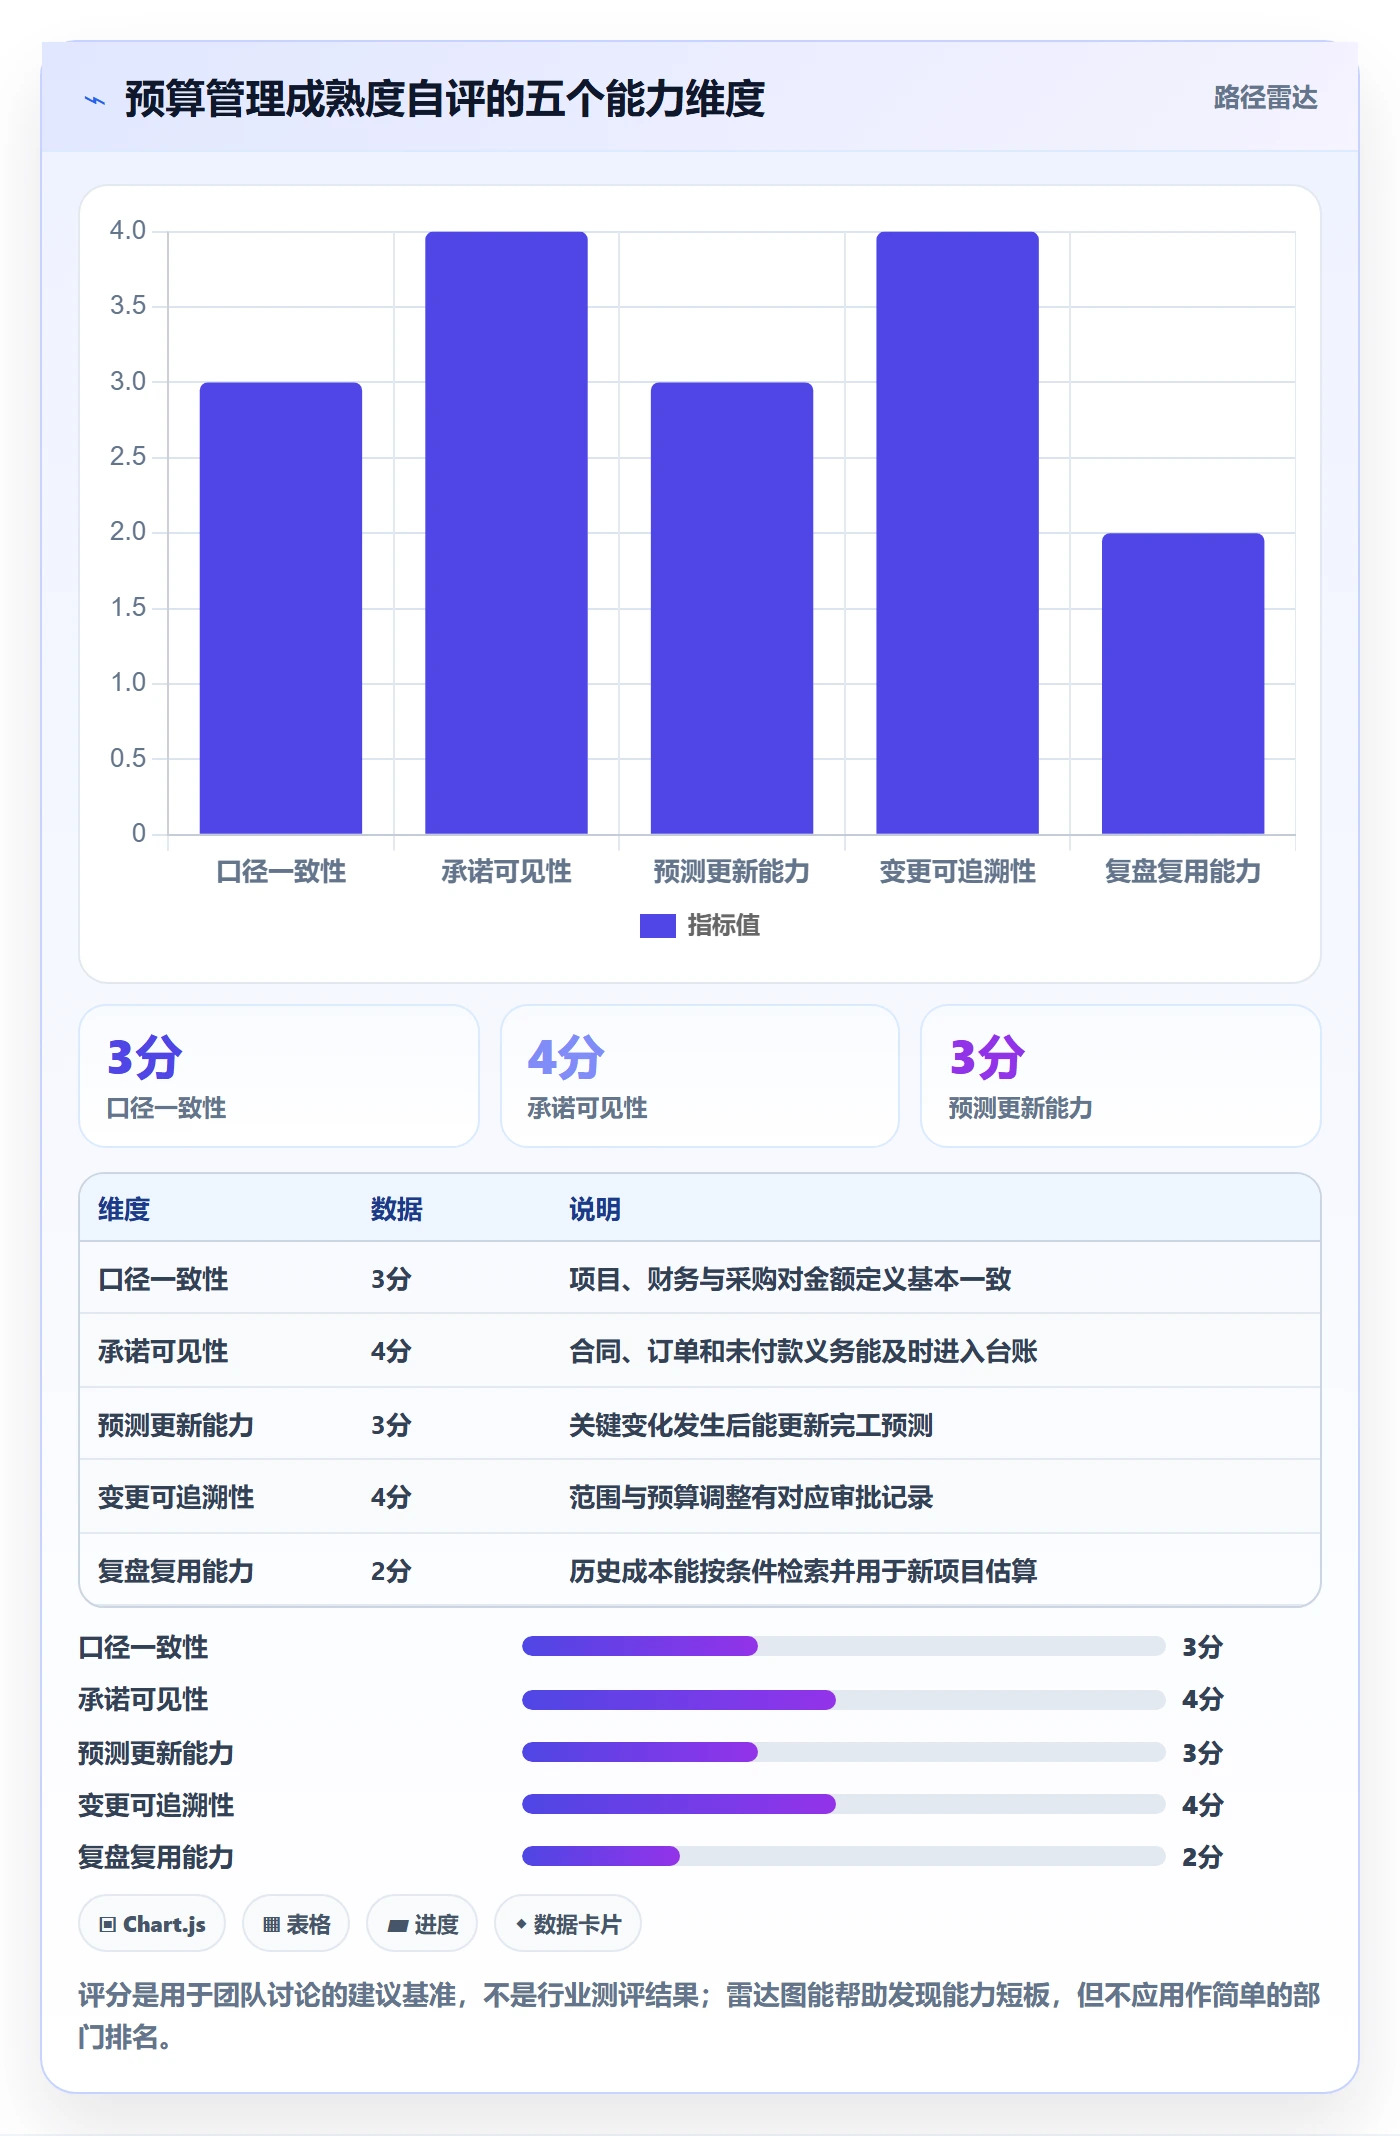
Task: Click the 复盘复用能力 progress bar
Action: (844, 1856)
